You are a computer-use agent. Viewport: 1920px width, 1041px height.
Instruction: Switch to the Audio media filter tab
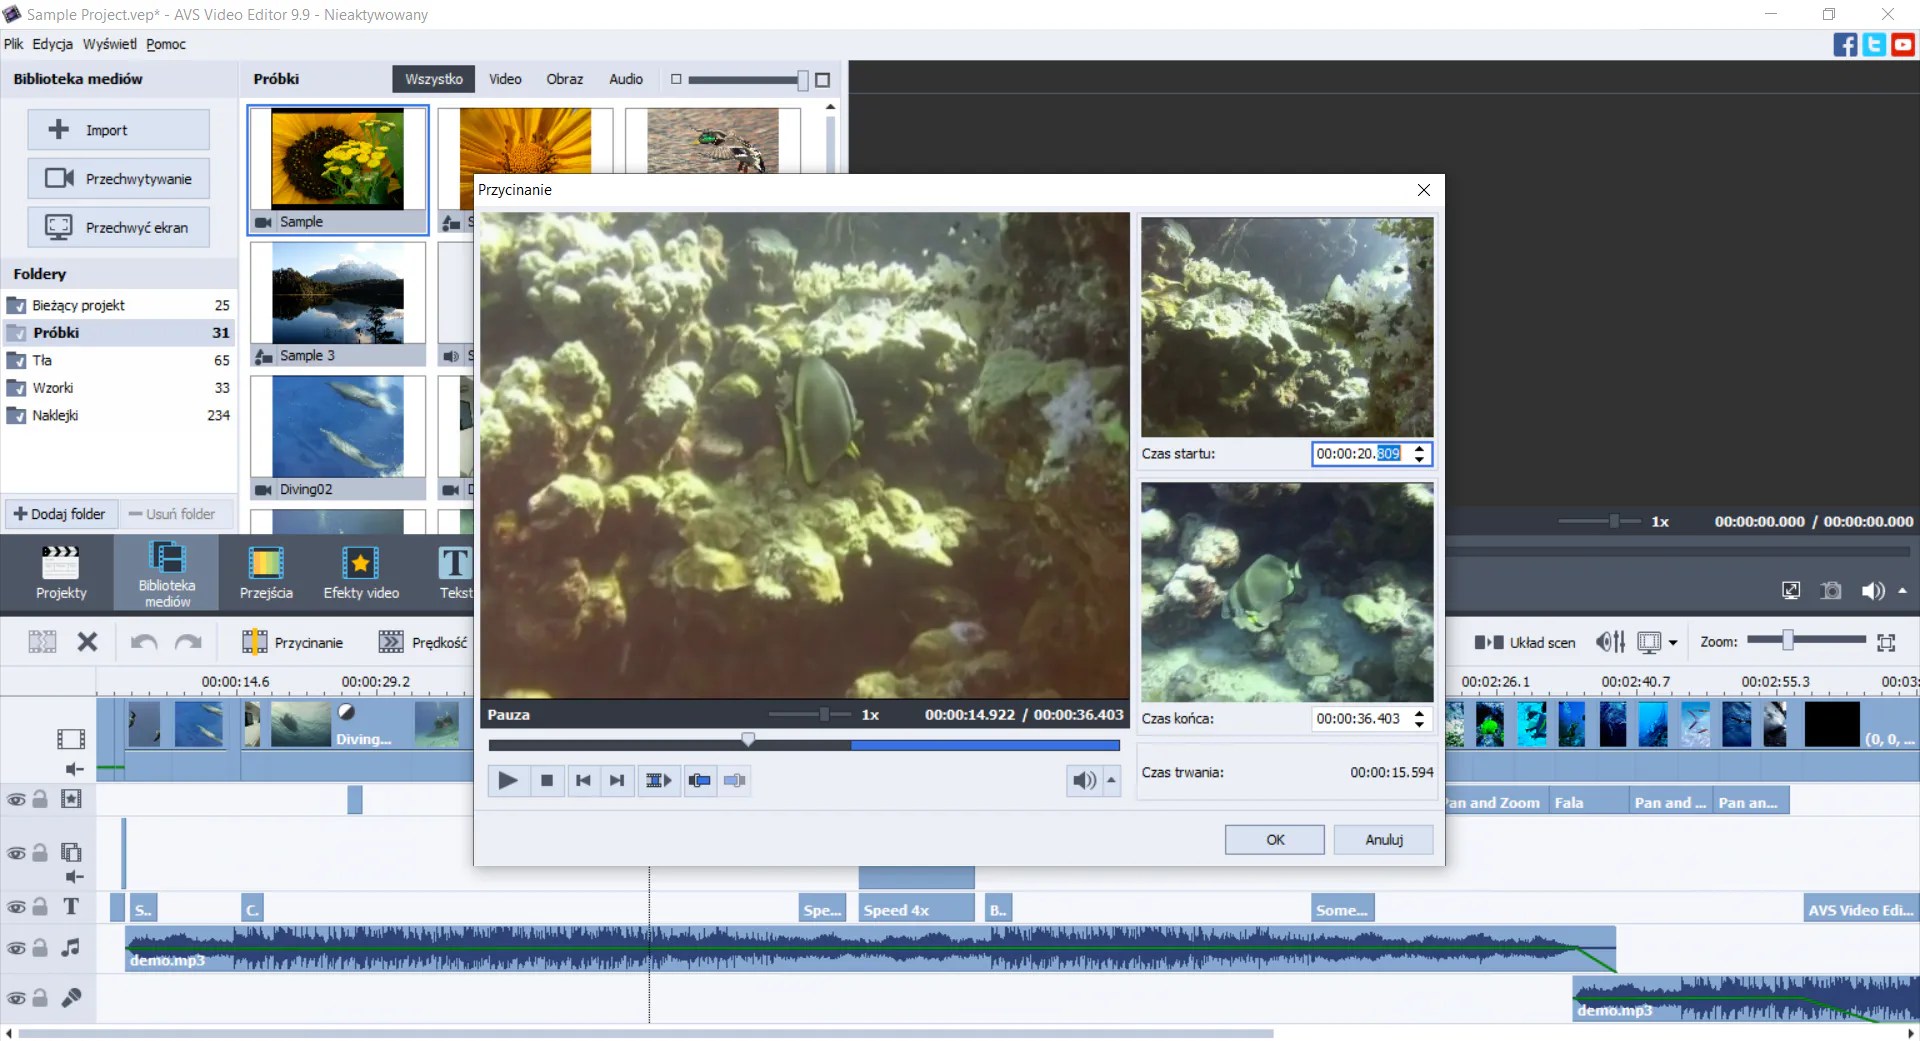(x=625, y=78)
